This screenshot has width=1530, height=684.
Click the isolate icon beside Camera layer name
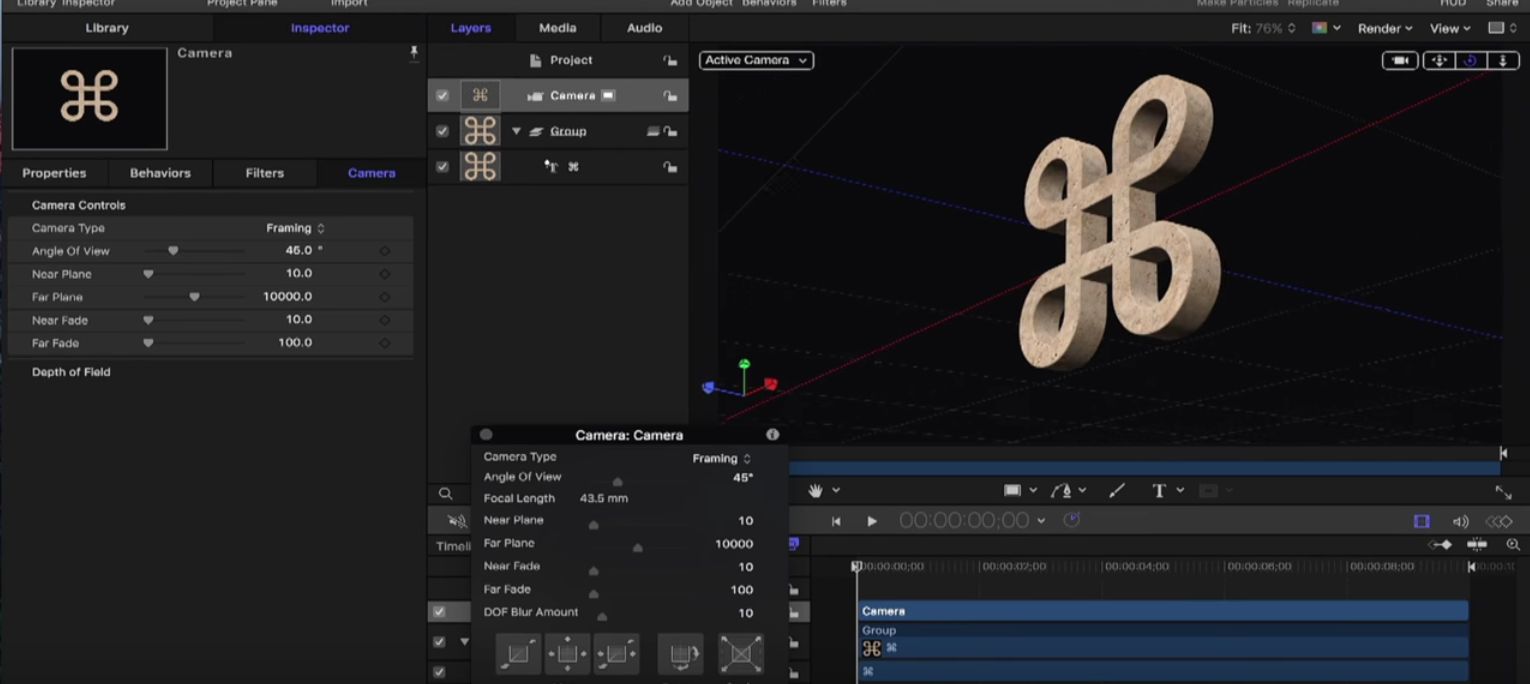[608, 96]
